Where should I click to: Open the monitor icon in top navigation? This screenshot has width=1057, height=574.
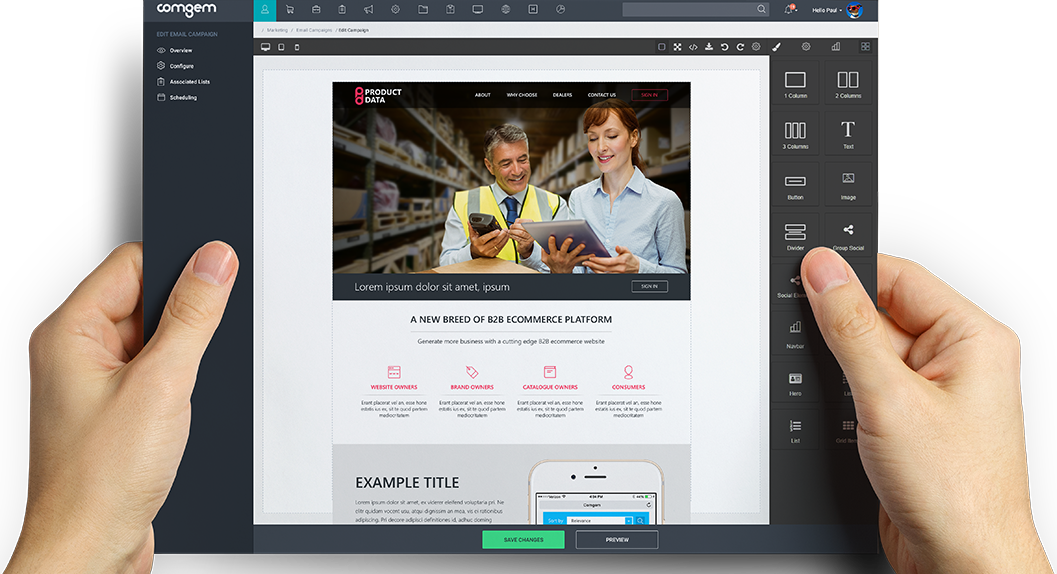click(477, 9)
